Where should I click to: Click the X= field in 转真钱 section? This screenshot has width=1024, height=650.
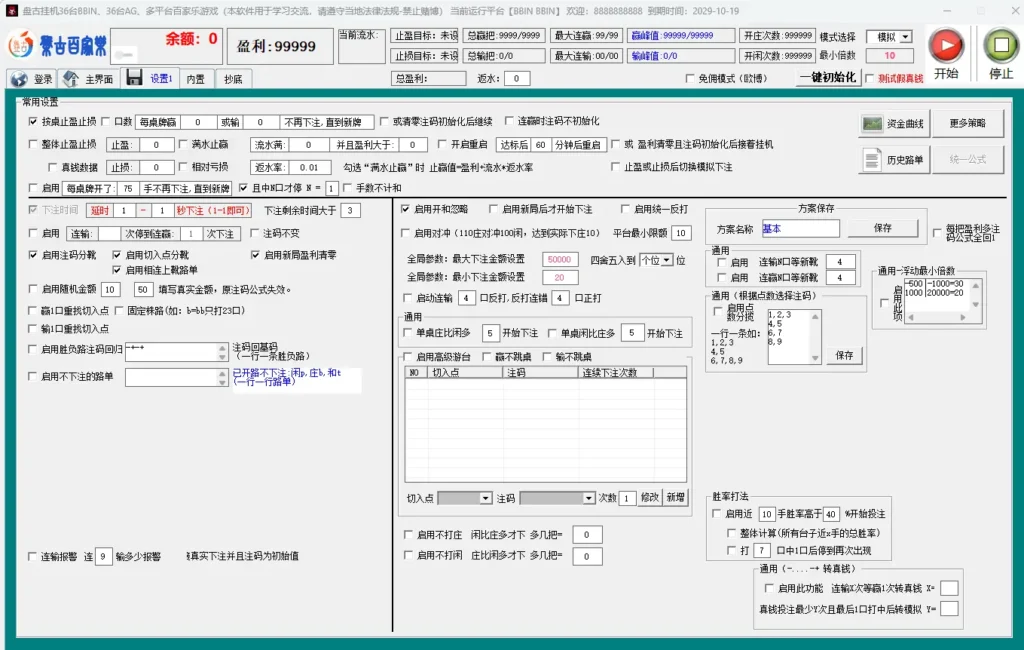(949, 589)
